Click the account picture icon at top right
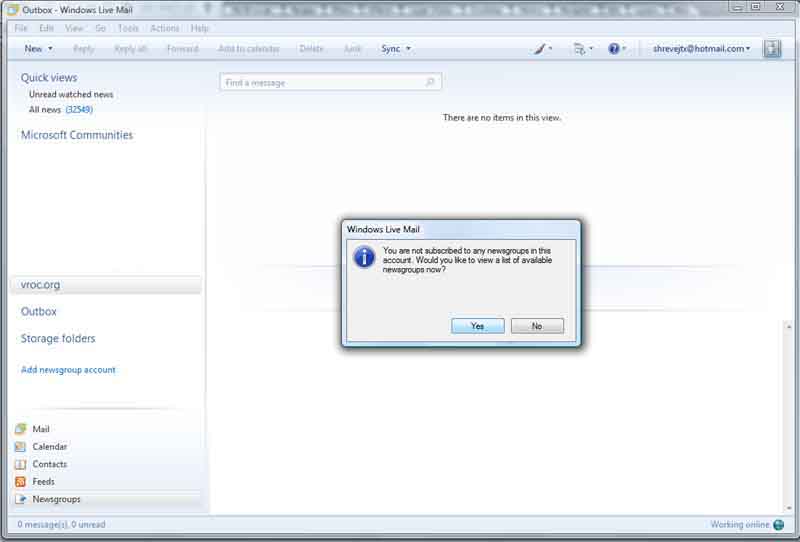This screenshot has width=800, height=542. 772,49
